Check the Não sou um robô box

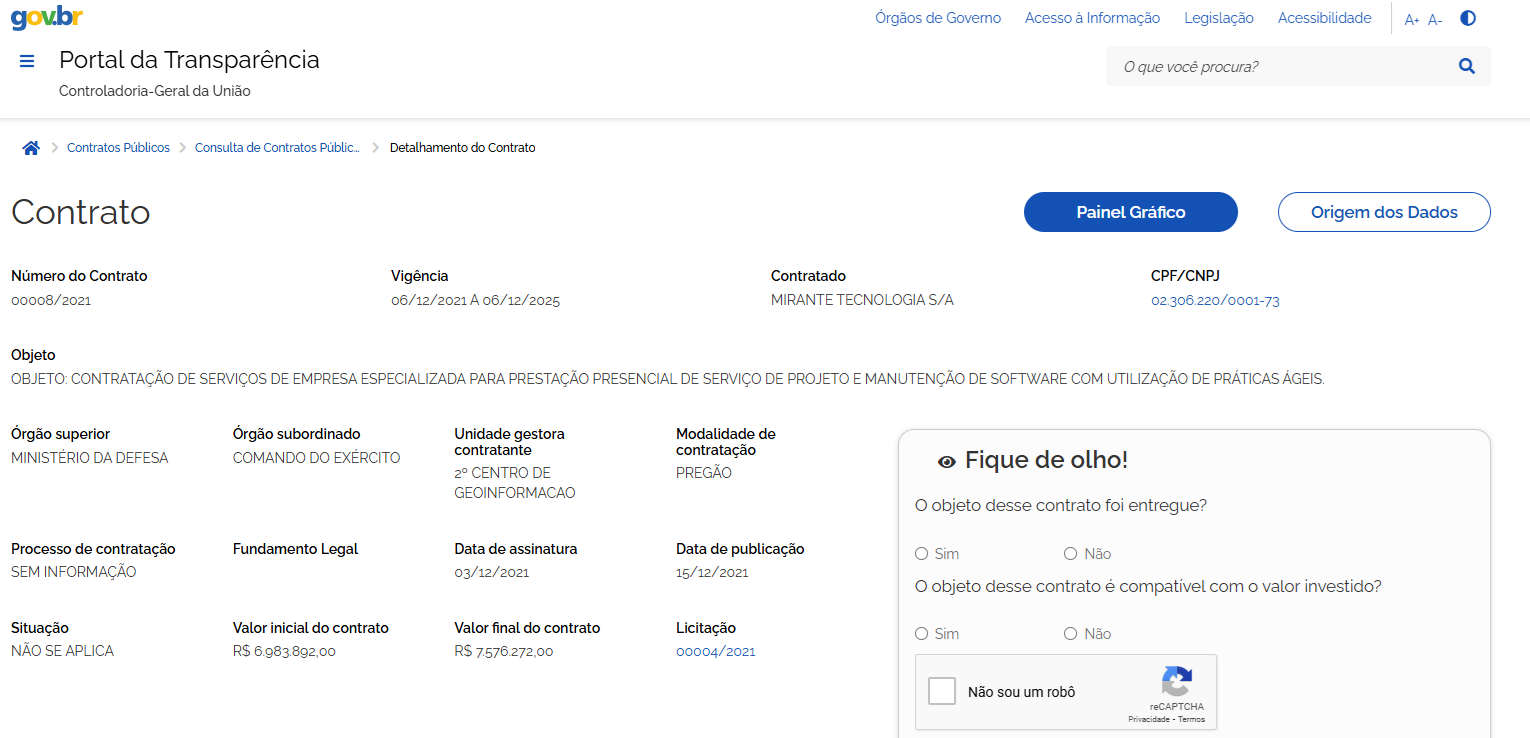pyautogui.click(x=942, y=691)
